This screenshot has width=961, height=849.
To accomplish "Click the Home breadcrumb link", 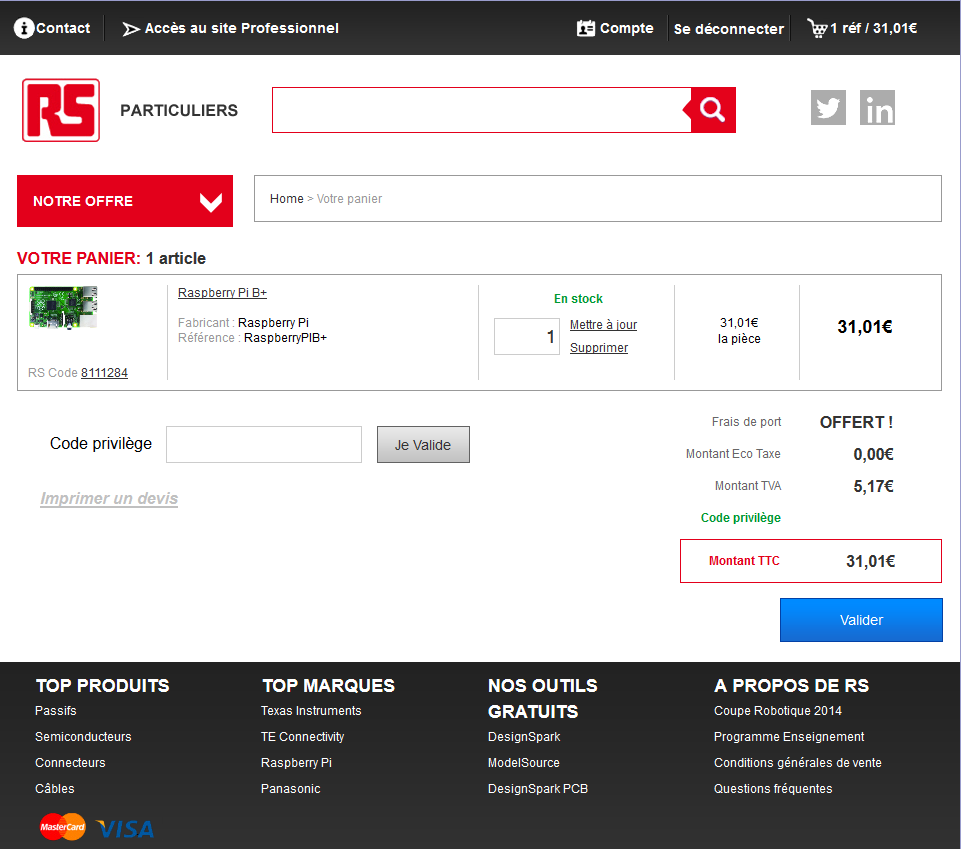I will (287, 199).
